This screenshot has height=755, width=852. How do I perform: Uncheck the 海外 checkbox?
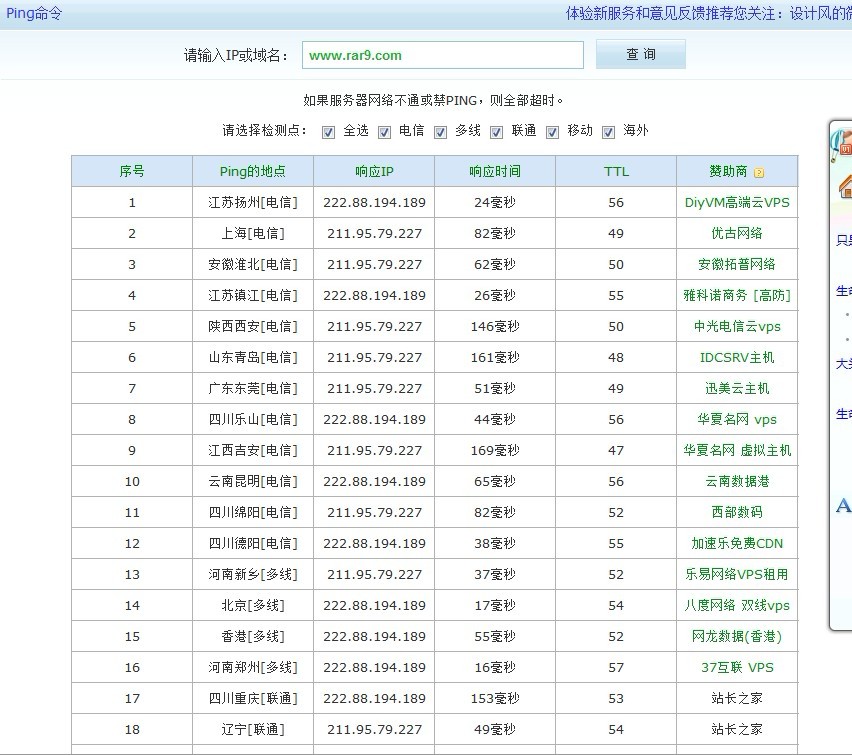[x=608, y=132]
